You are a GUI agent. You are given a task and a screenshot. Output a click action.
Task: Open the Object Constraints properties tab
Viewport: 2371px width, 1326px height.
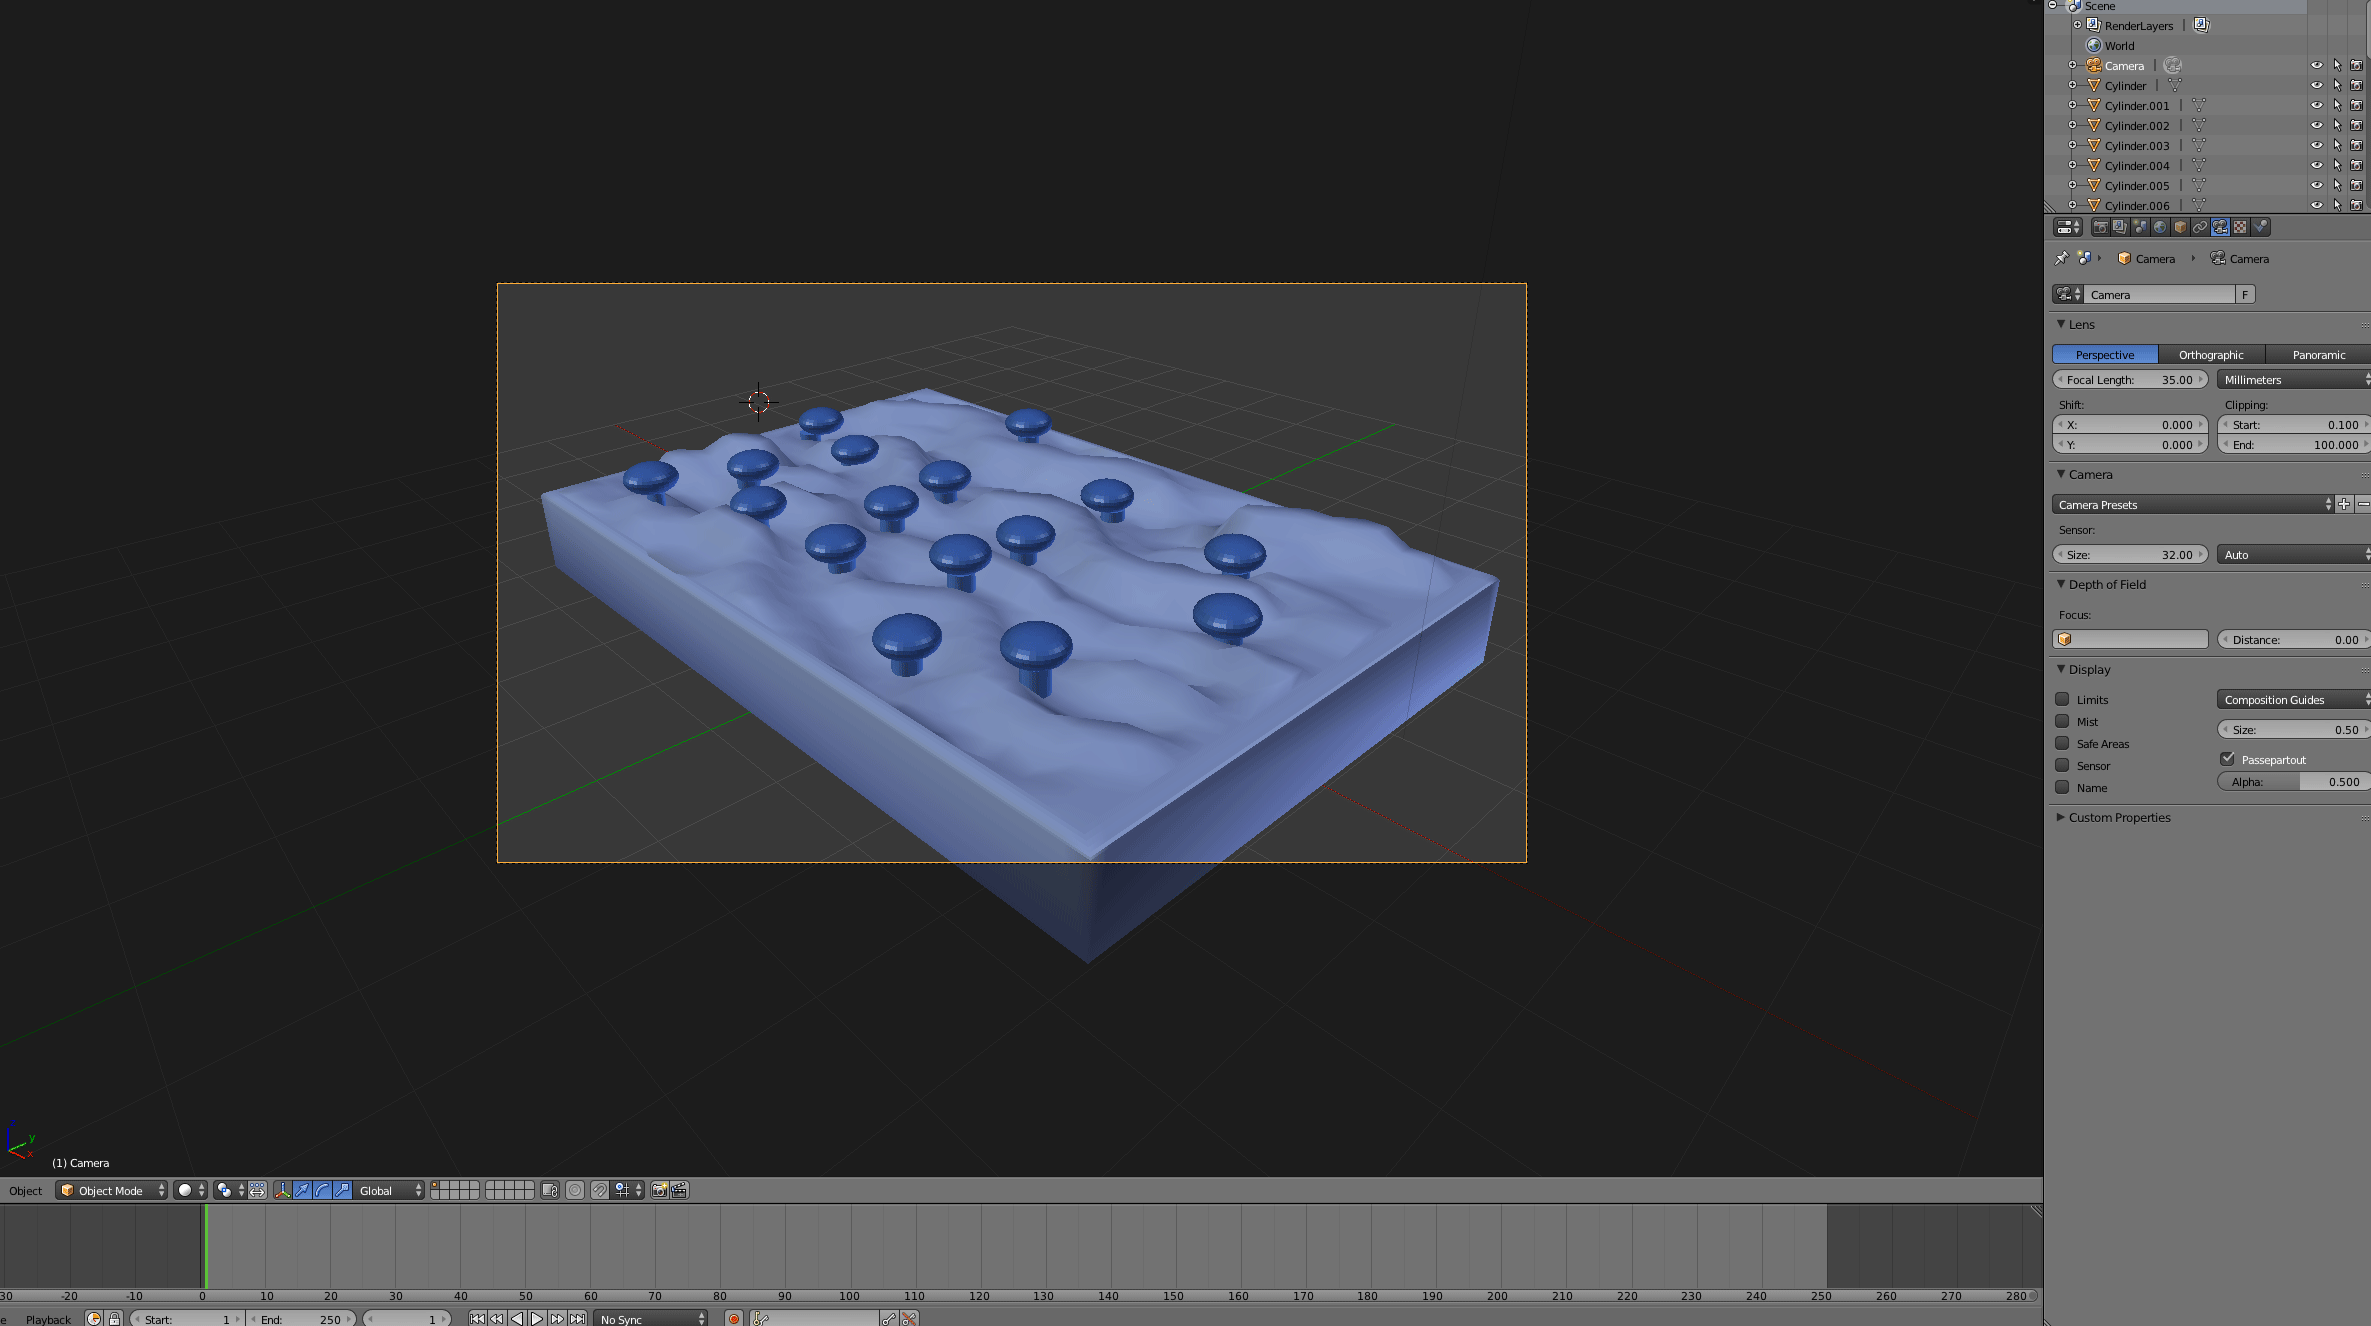pos(2200,227)
